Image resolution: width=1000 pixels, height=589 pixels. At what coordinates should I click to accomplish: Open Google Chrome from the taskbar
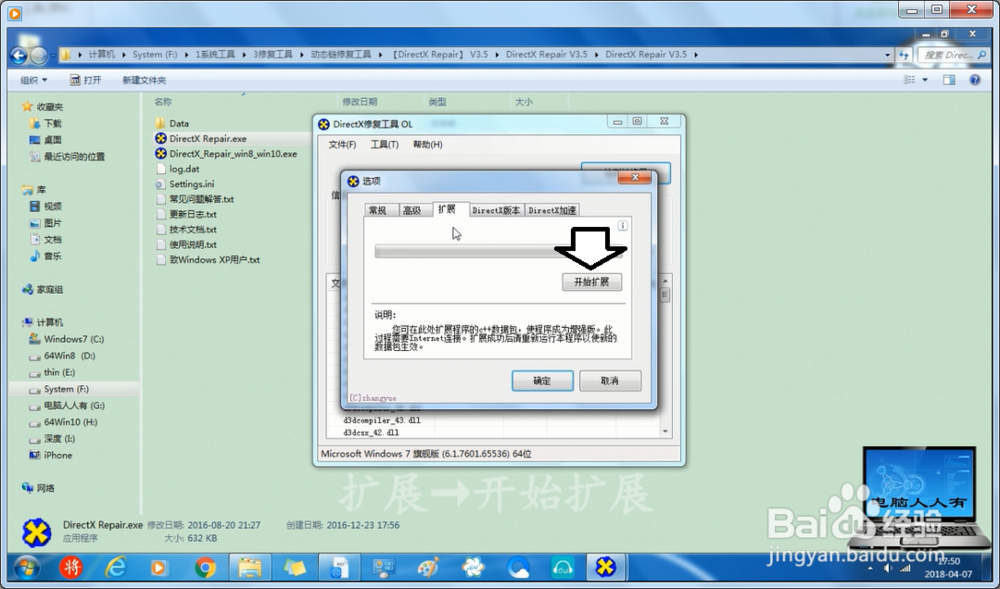205,567
